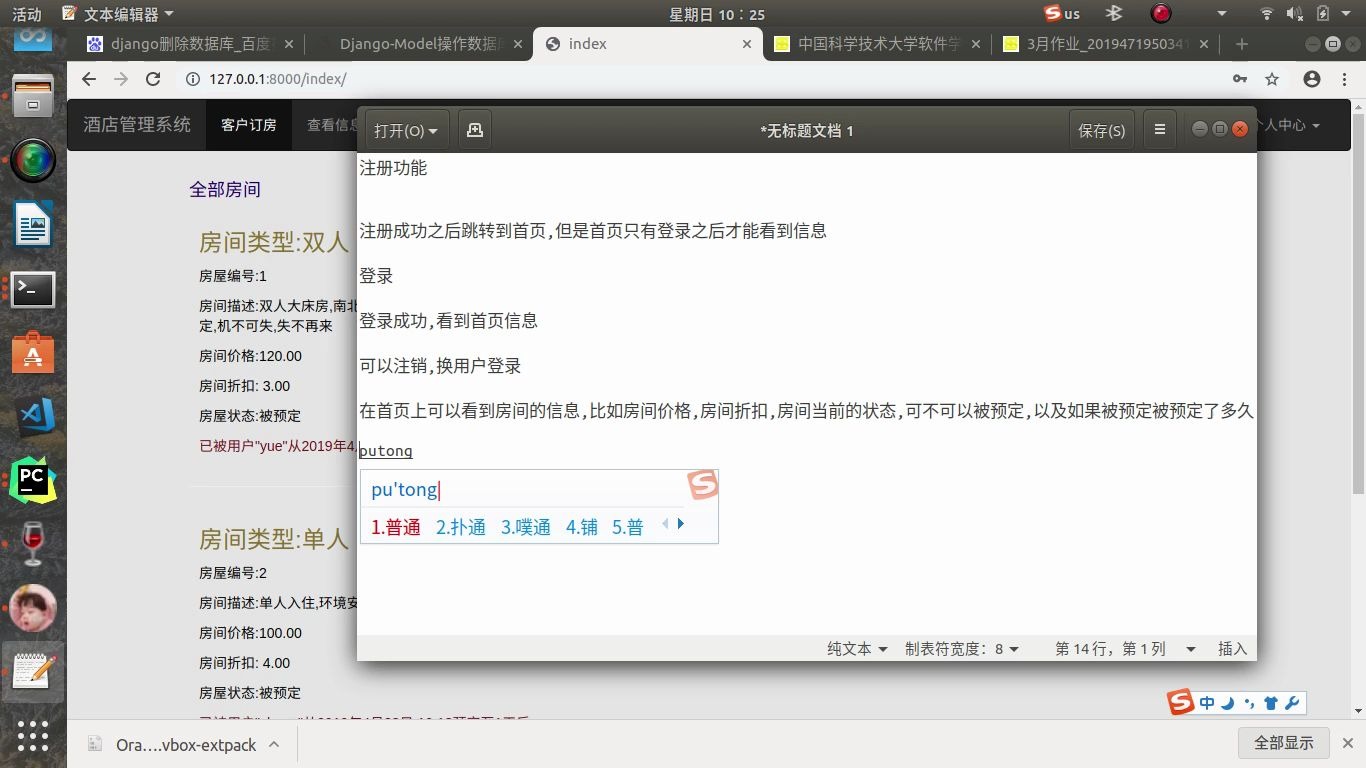Expand the Ora...vbox-extpack download options
The width and height of the screenshot is (1366, 768).
tap(274, 744)
